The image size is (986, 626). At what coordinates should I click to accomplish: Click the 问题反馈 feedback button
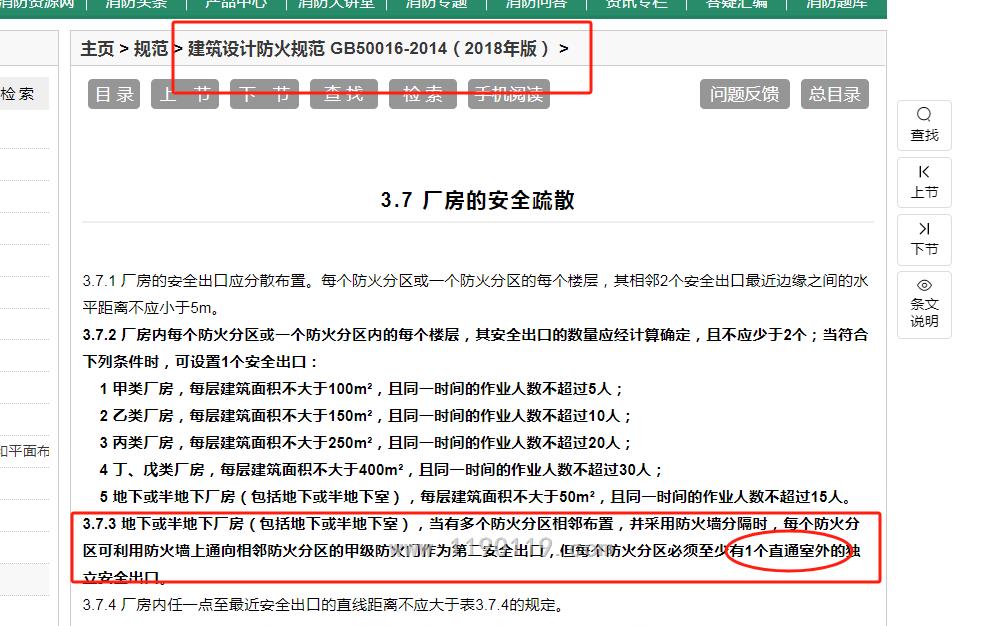coord(744,94)
